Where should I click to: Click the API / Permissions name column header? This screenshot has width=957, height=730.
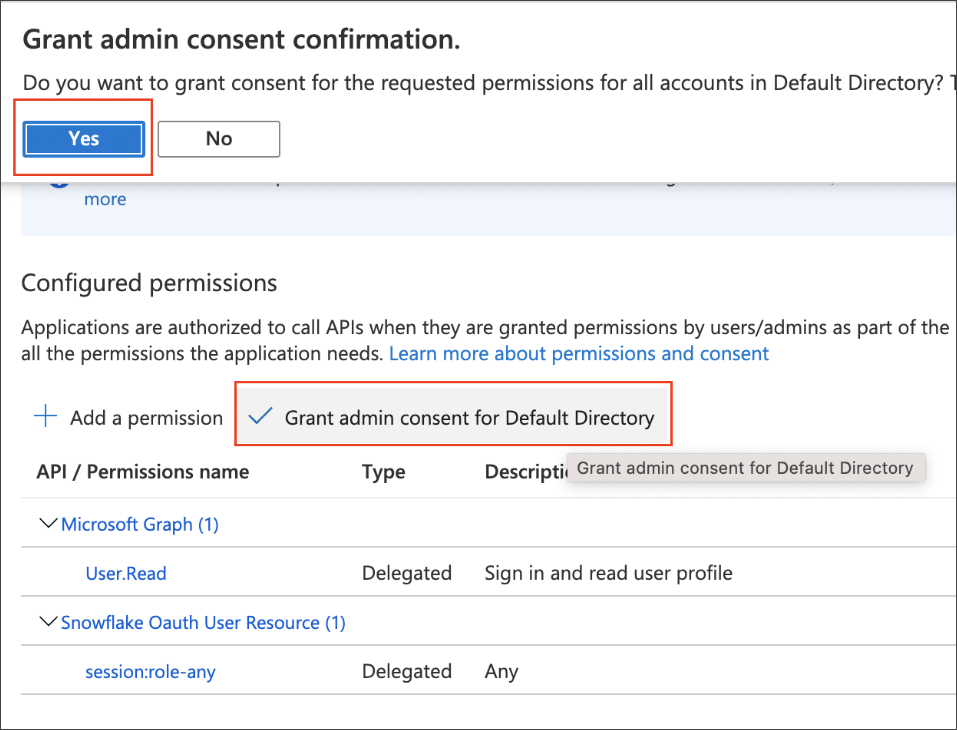[142, 471]
